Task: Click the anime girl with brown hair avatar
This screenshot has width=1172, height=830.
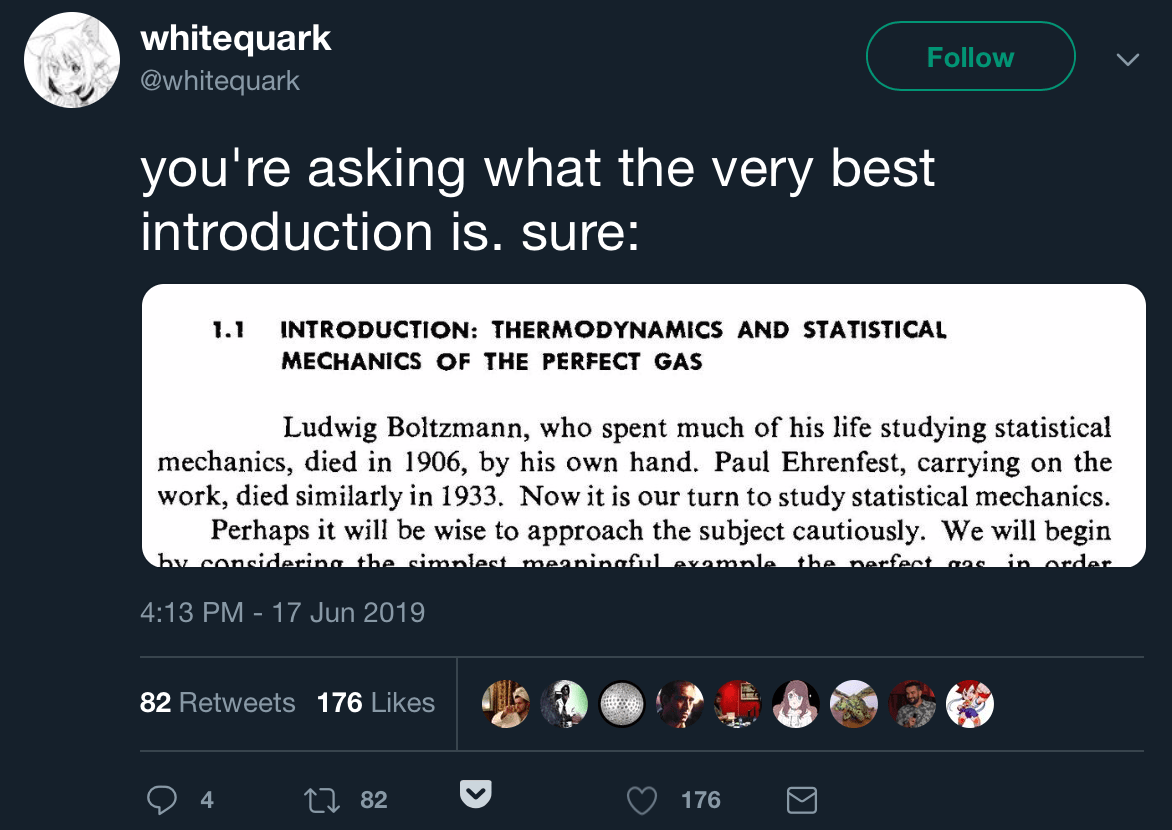Action: (x=796, y=704)
